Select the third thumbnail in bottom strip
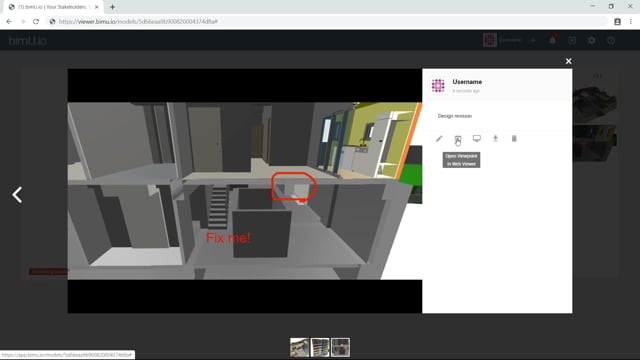This screenshot has height=360, width=640. click(x=340, y=347)
